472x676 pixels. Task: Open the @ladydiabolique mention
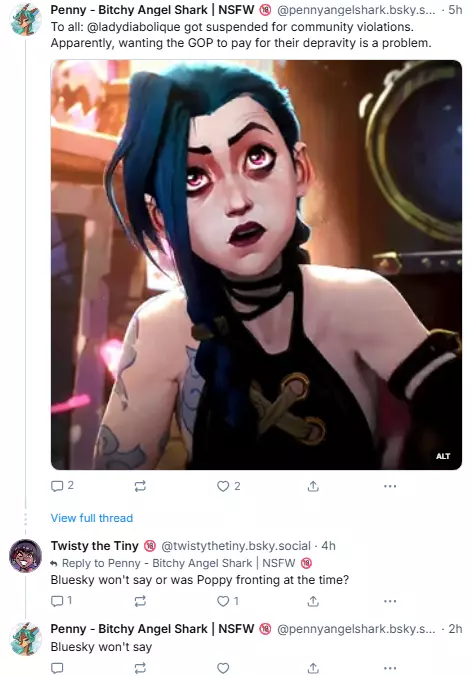(134, 27)
